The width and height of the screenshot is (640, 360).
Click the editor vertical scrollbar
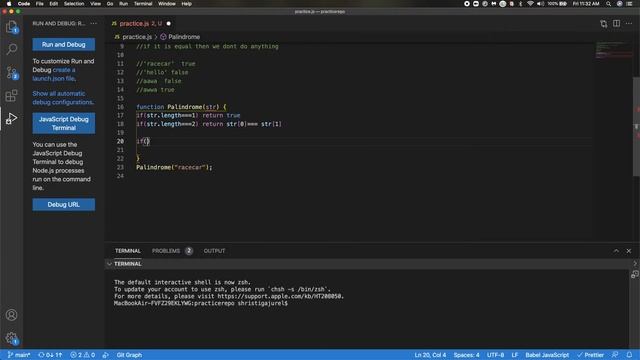(636, 127)
